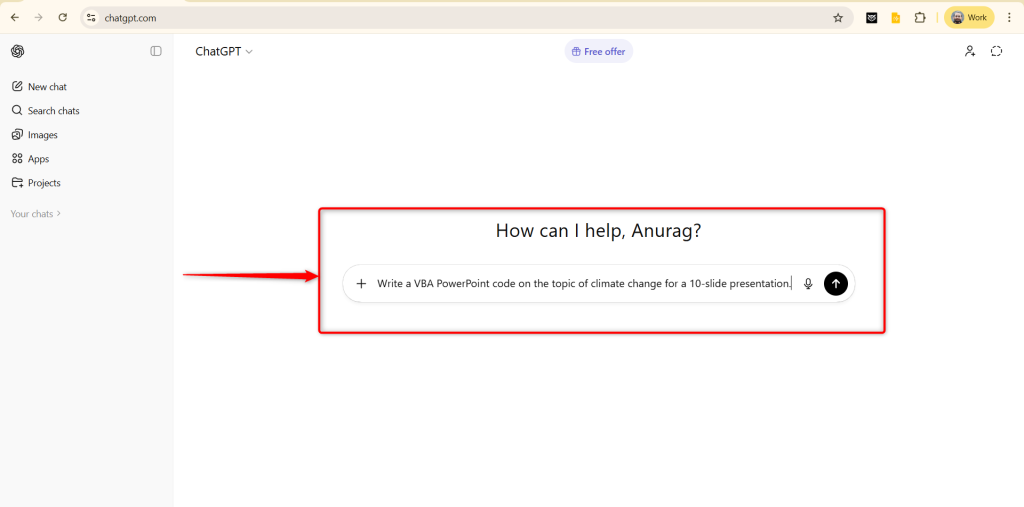Open the yellow extension icon in toolbar
The image size is (1024, 507).
895,18
